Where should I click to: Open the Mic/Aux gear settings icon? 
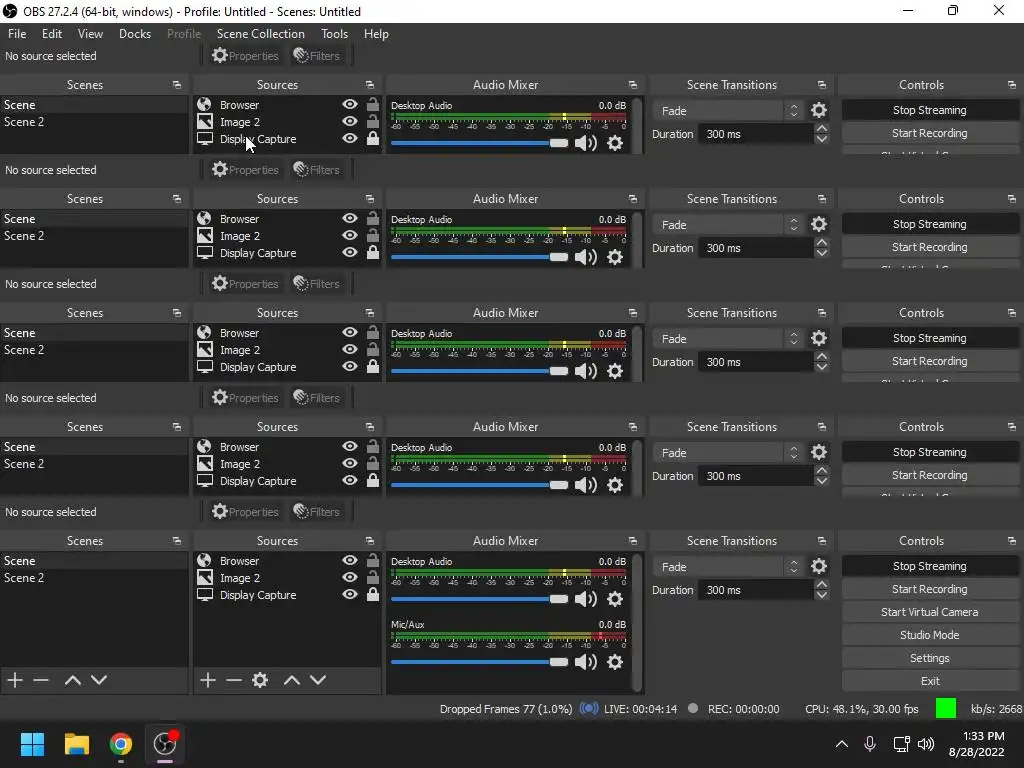(615, 662)
